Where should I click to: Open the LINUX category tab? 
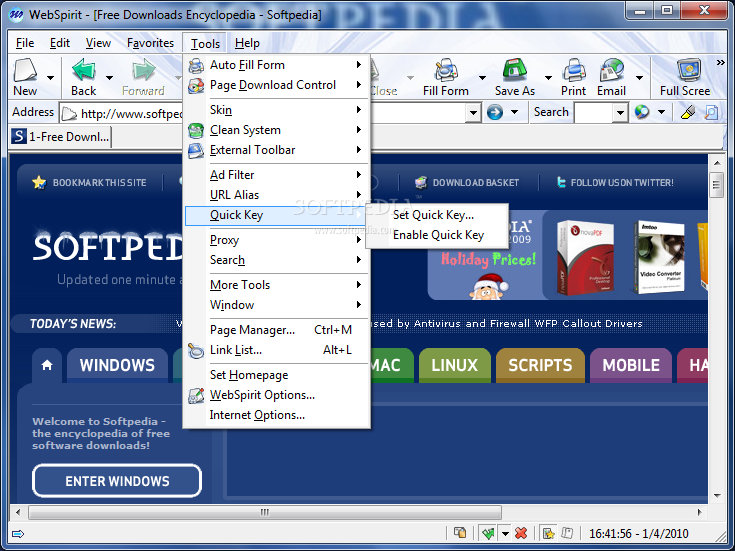pyautogui.click(x=454, y=365)
